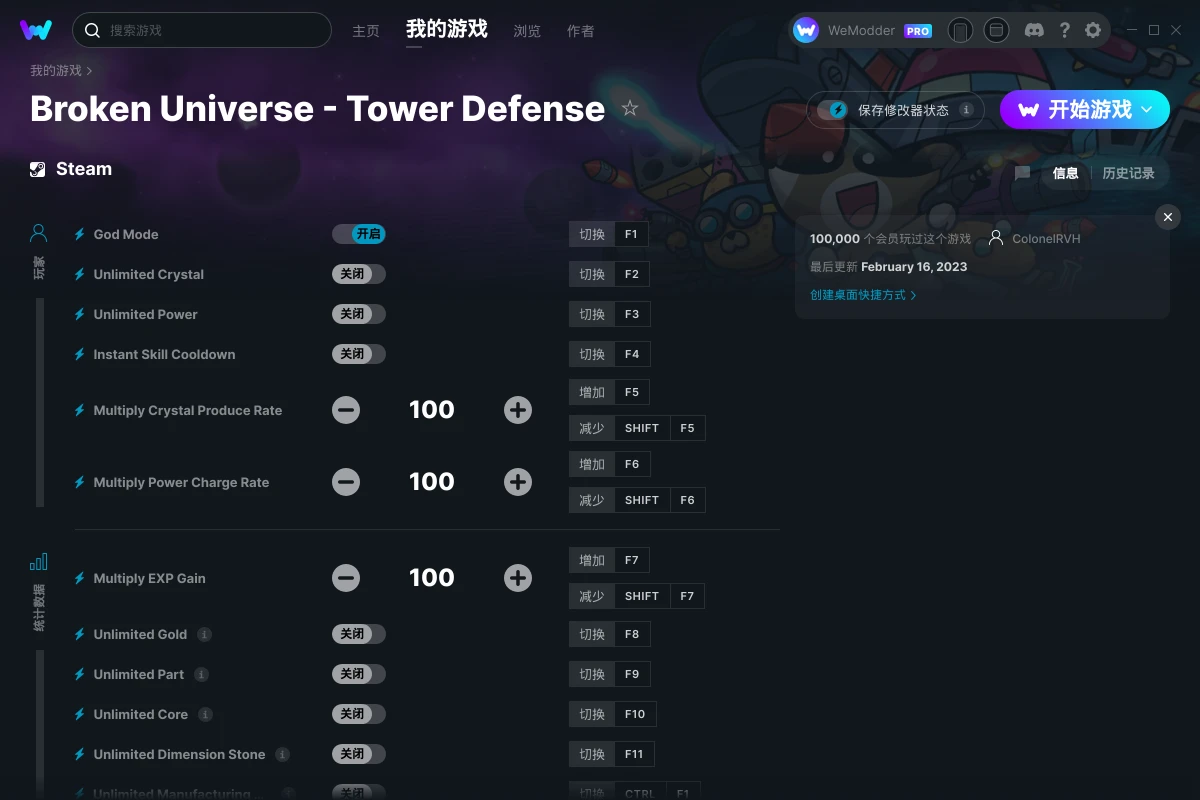
Task: Decrease Multiply EXP Gain value
Action: [346, 578]
